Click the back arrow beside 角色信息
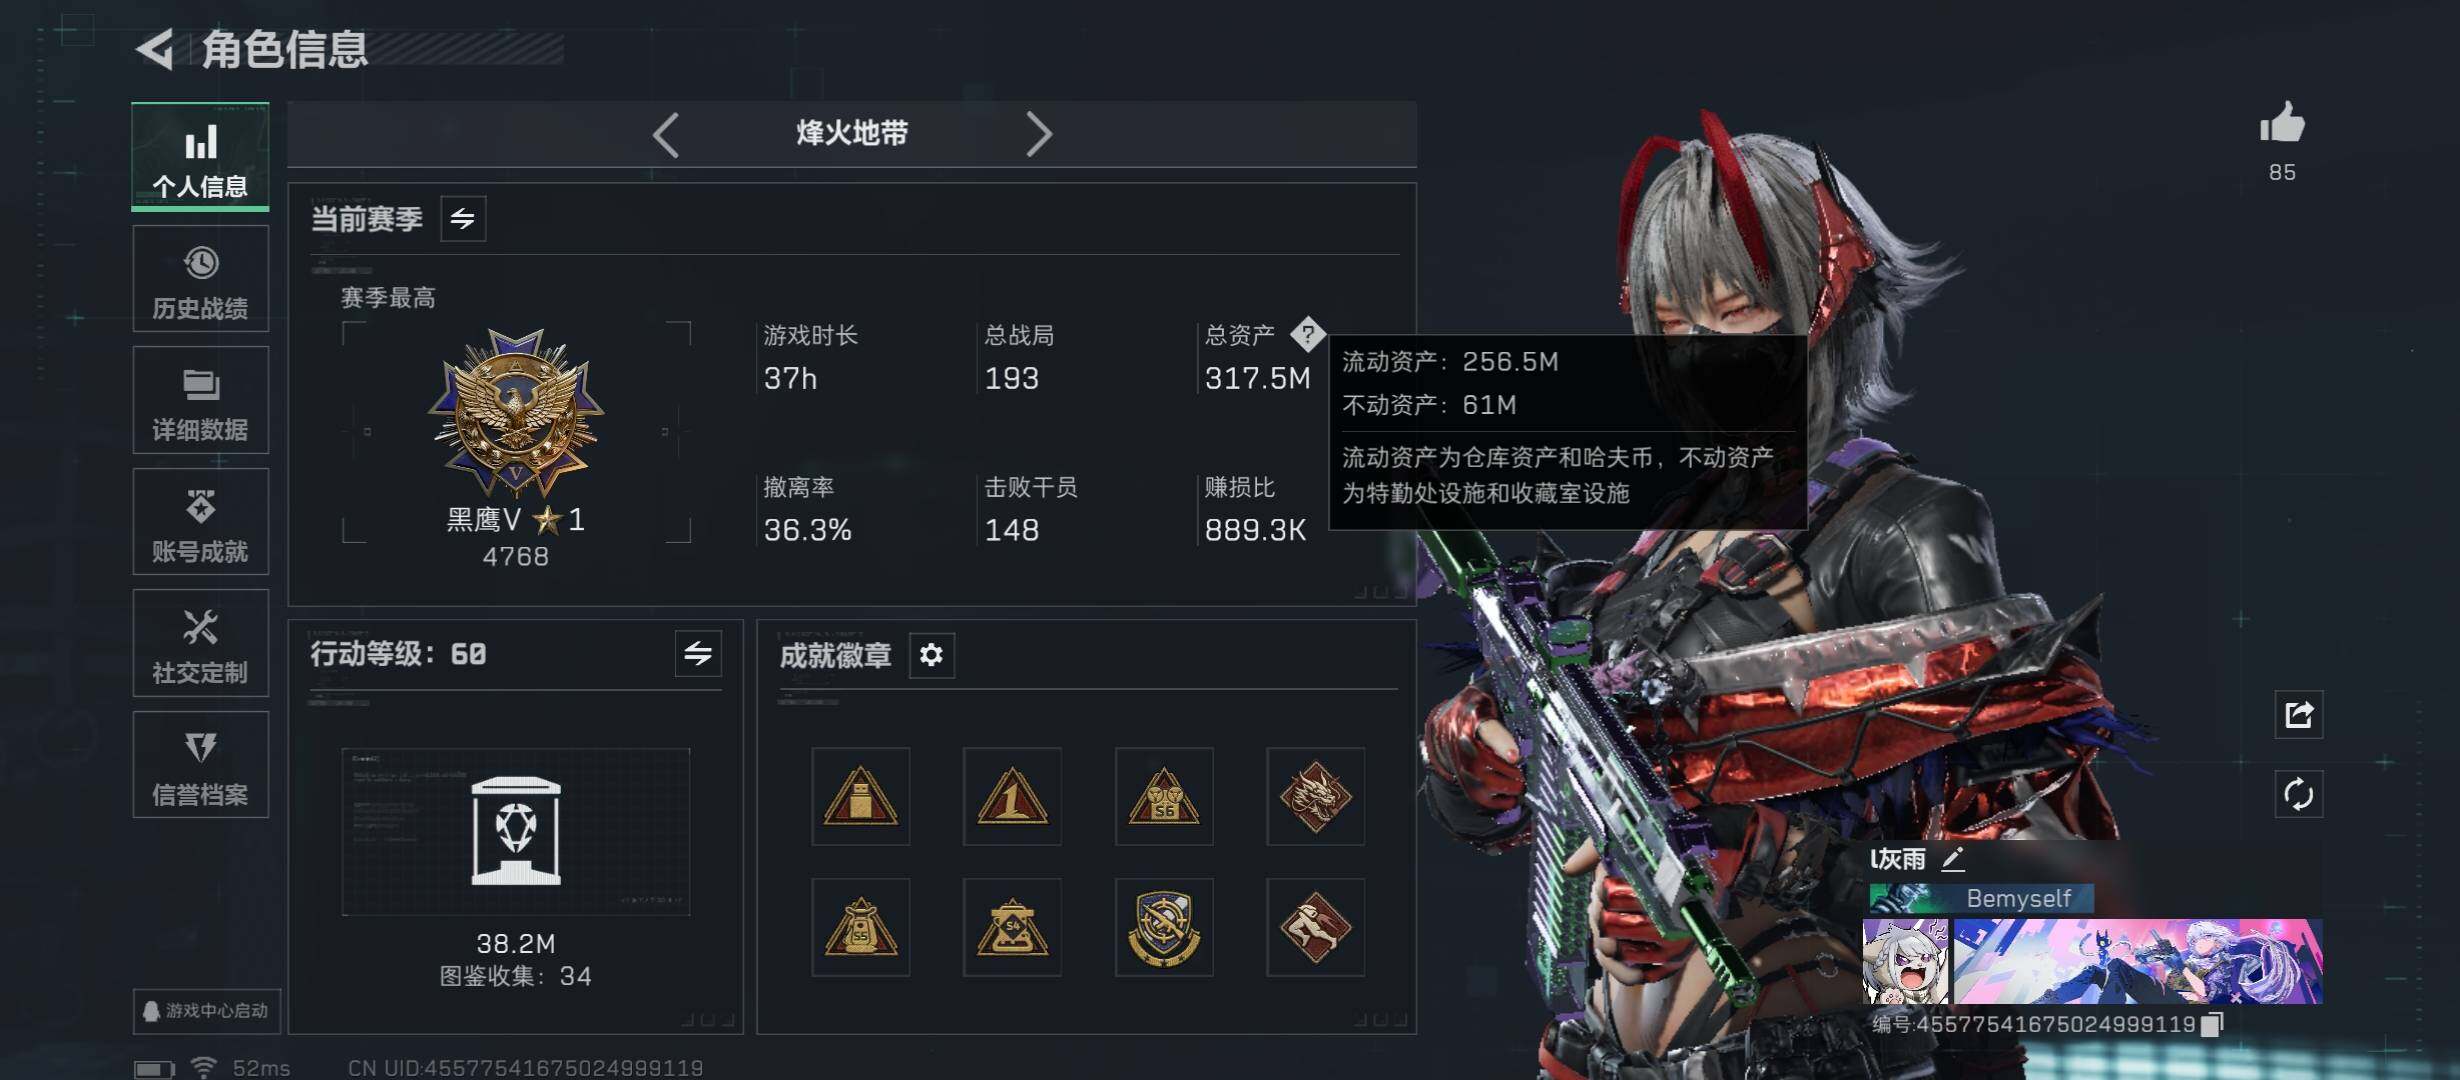 point(156,49)
